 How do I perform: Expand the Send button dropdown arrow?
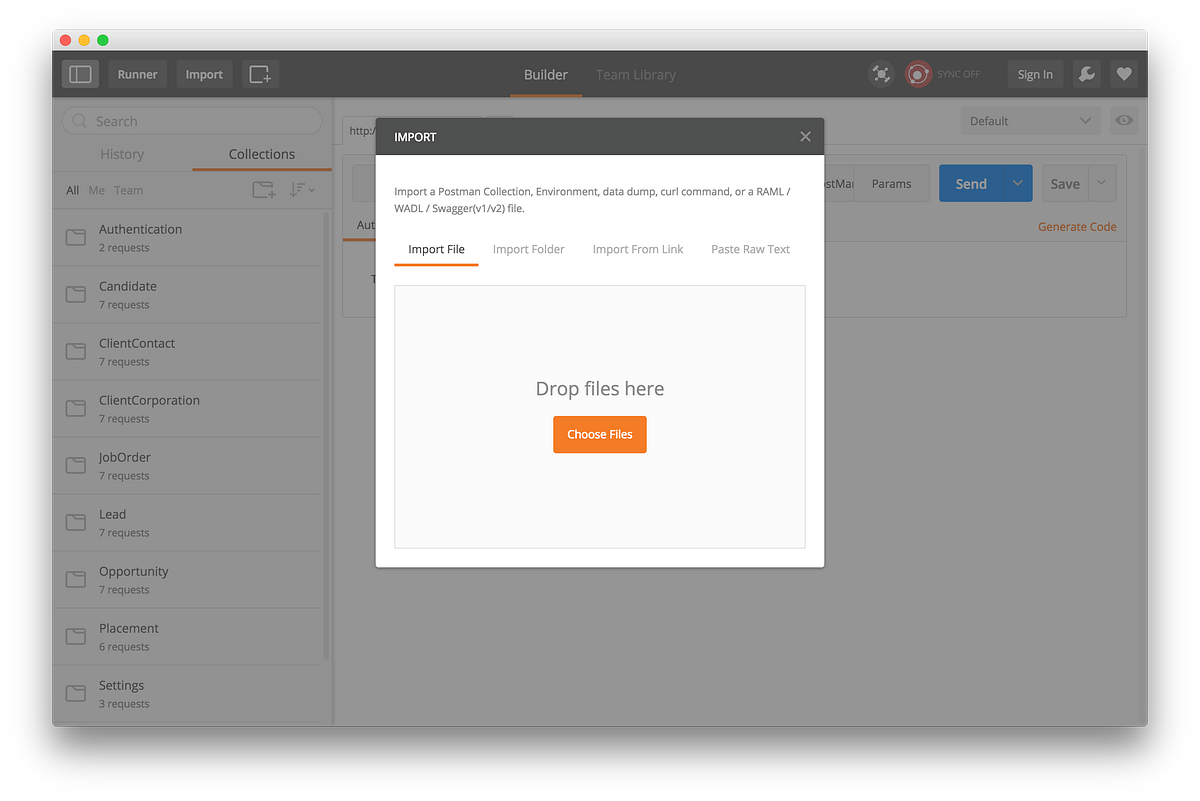pyautogui.click(x=1017, y=183)
